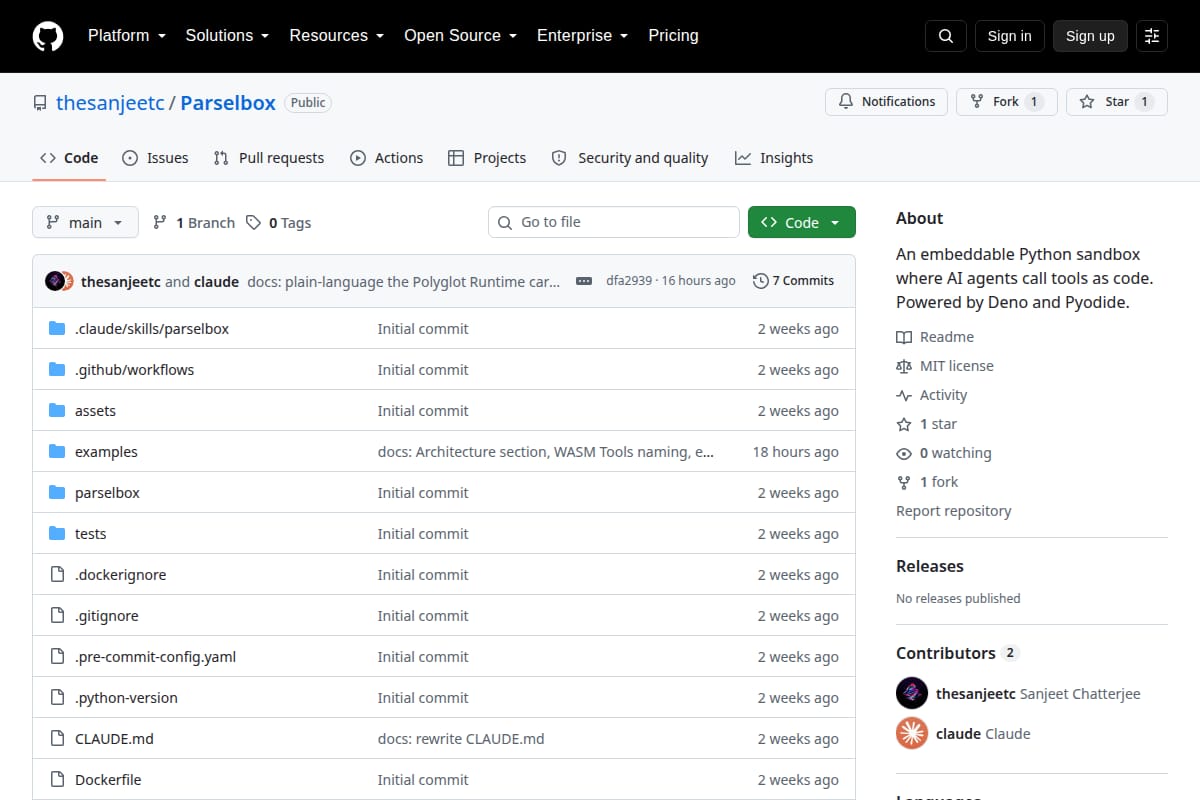Click the CLAUDE.md file icon

pyautogui.click(x=57, y=739)
